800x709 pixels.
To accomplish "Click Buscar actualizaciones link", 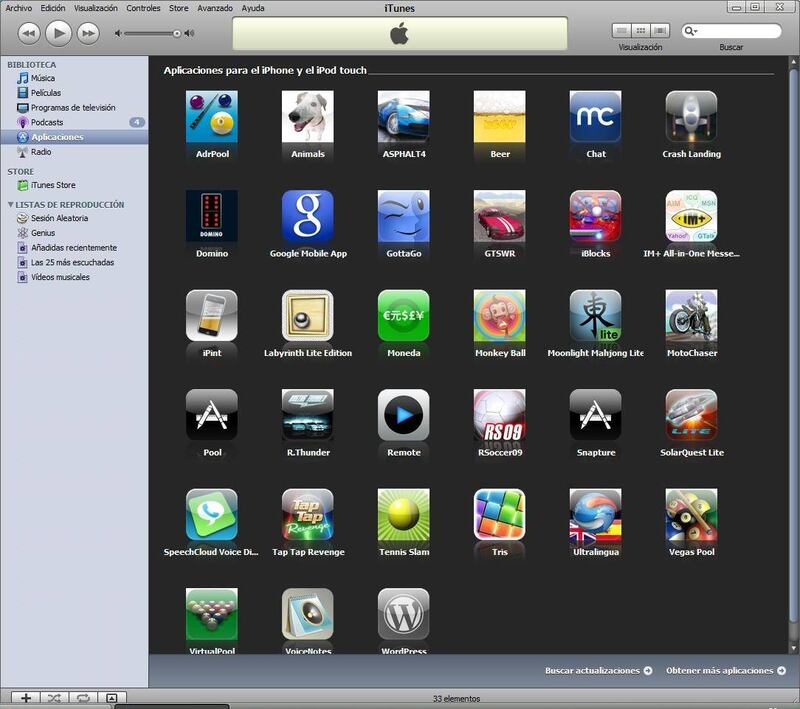I will (x=598, y=671).
